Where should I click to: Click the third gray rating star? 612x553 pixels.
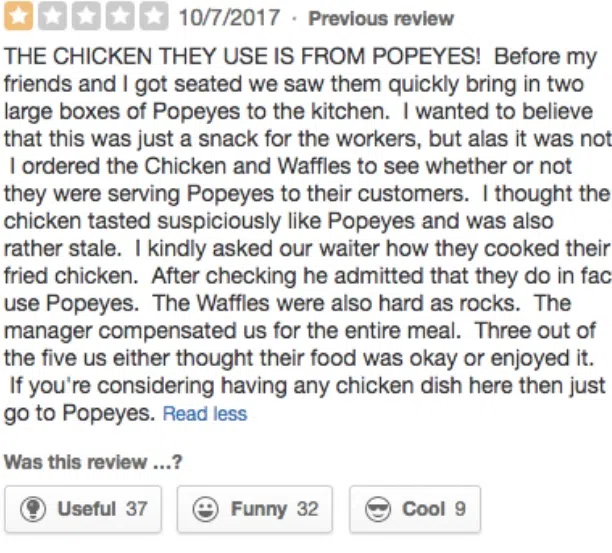pos(85,17)
